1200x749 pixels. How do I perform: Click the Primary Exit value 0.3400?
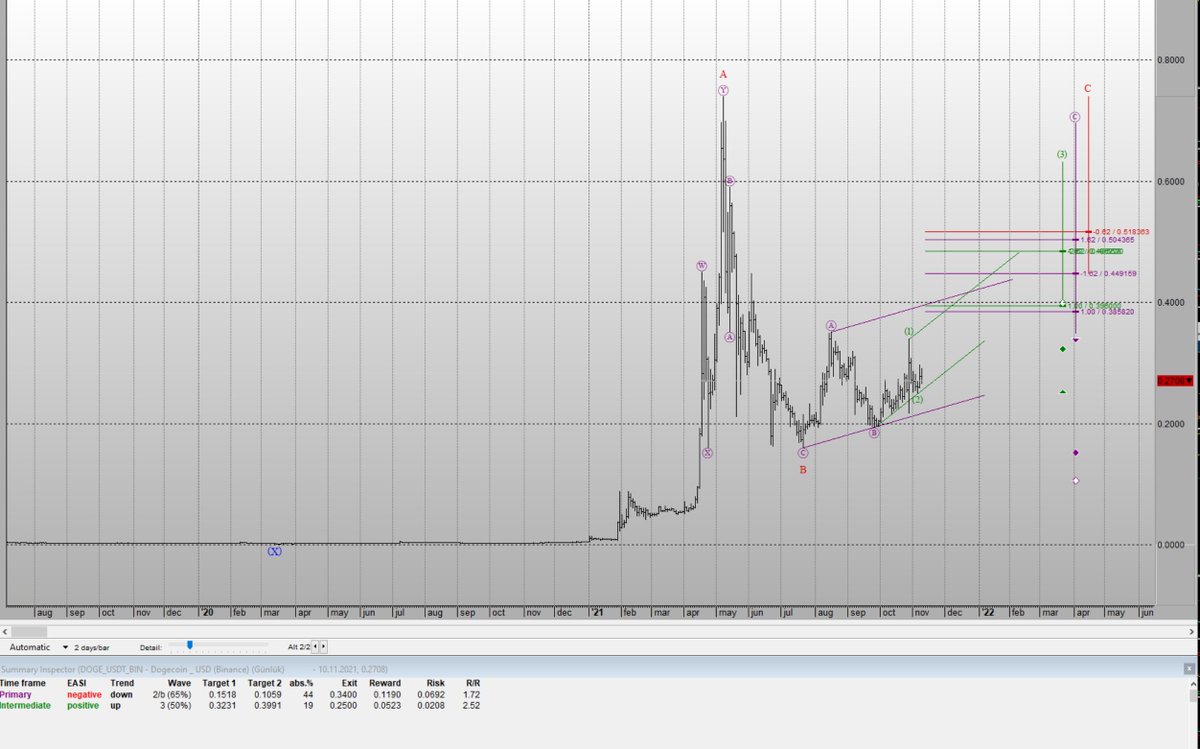point(343,694)
